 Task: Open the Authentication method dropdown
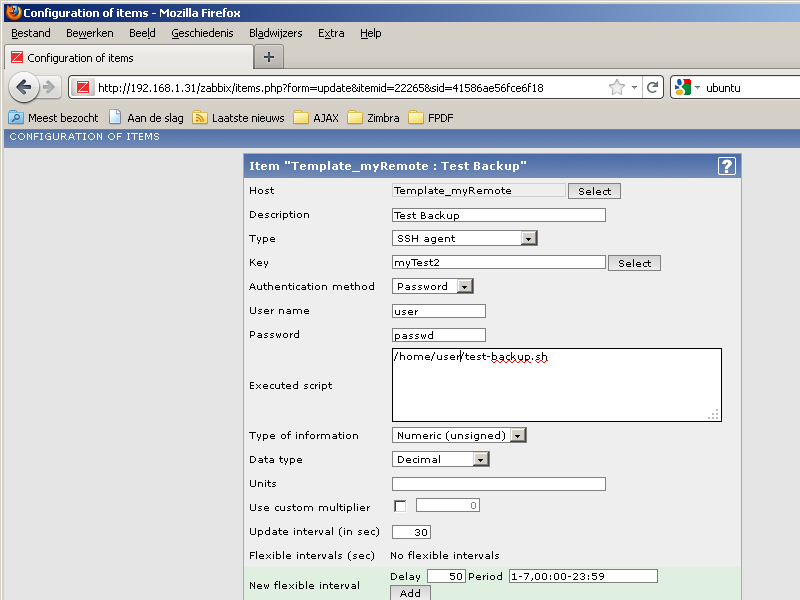(433, 287)
